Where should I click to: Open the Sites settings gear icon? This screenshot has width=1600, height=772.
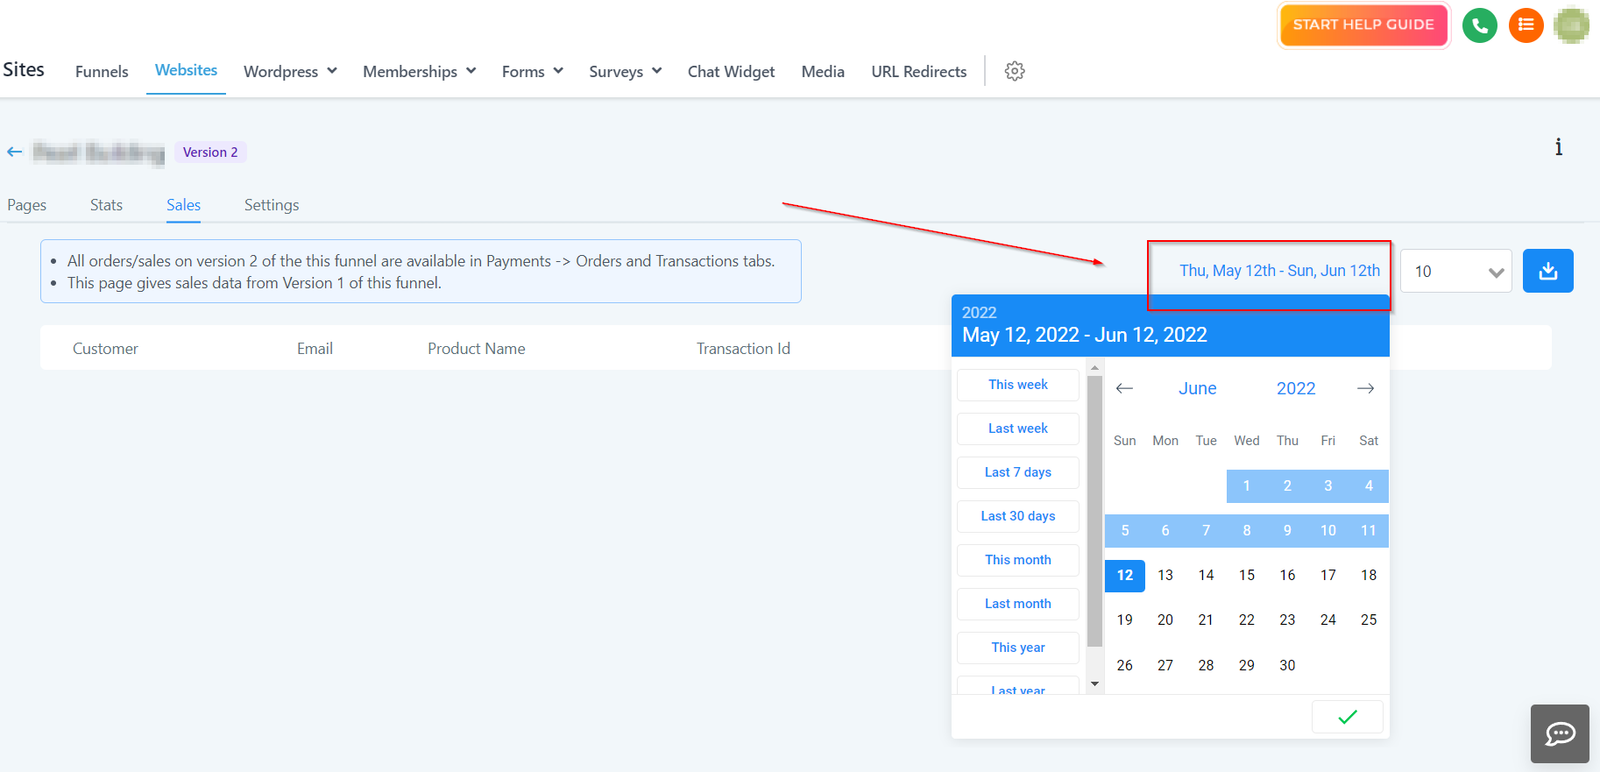pos(1014,71)
